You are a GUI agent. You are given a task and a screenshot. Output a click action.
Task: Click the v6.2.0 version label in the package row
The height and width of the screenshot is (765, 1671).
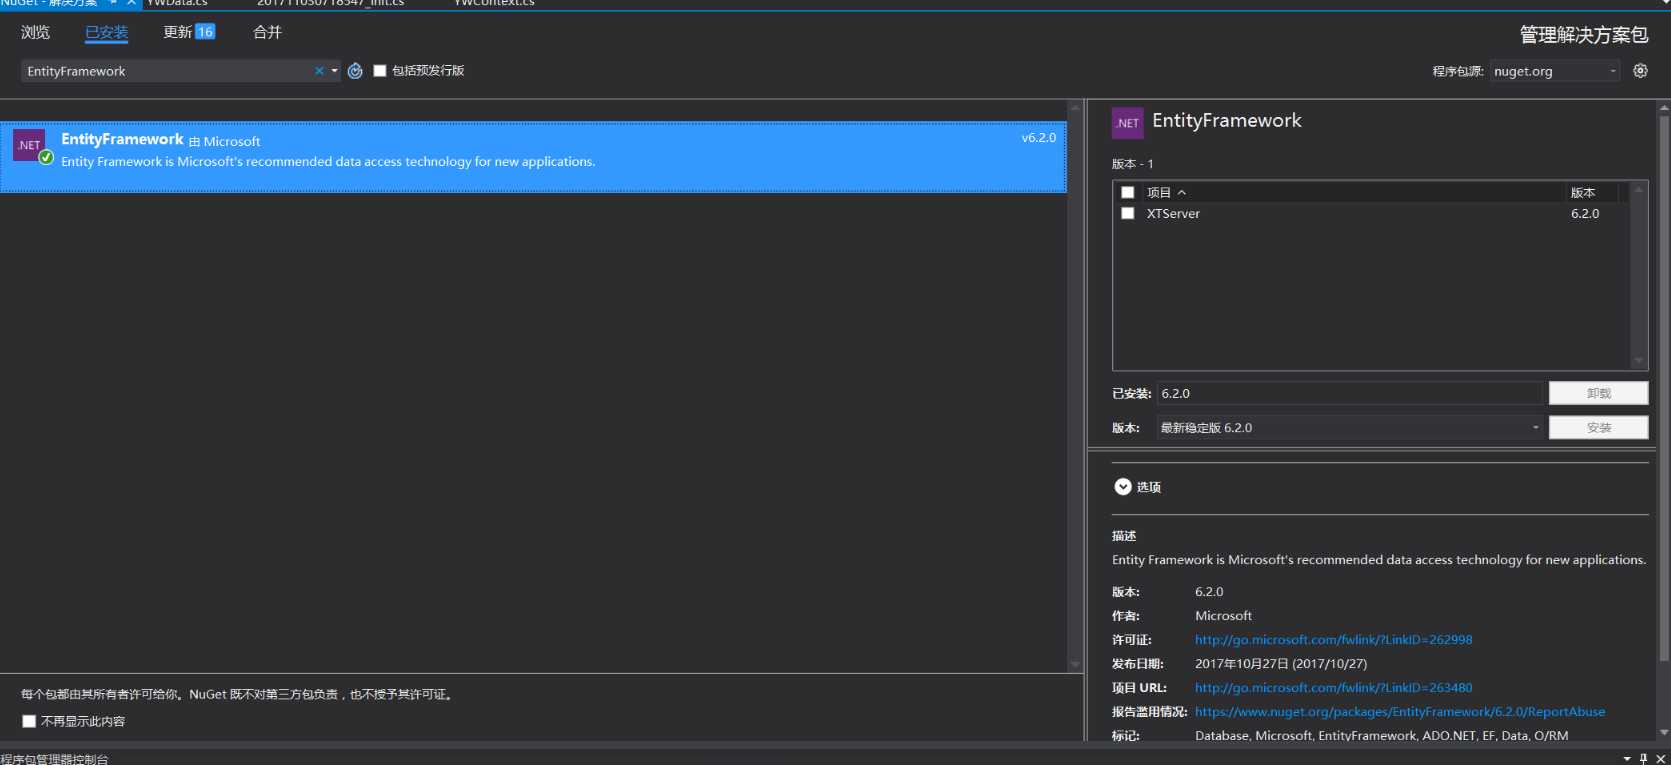[1038, 138]
